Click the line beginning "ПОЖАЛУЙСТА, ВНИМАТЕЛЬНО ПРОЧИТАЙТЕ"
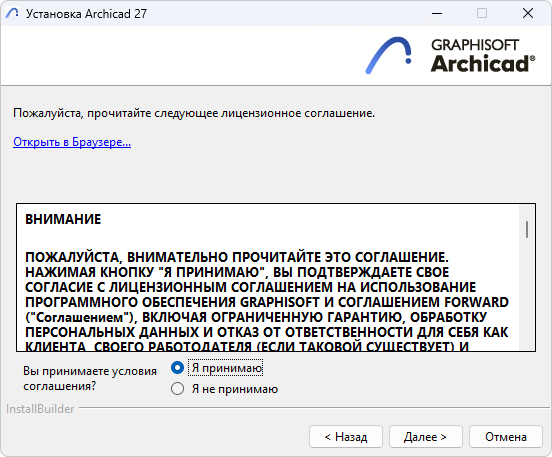The width and height of the screenshot is (552, 457). (x=237, y=257)
